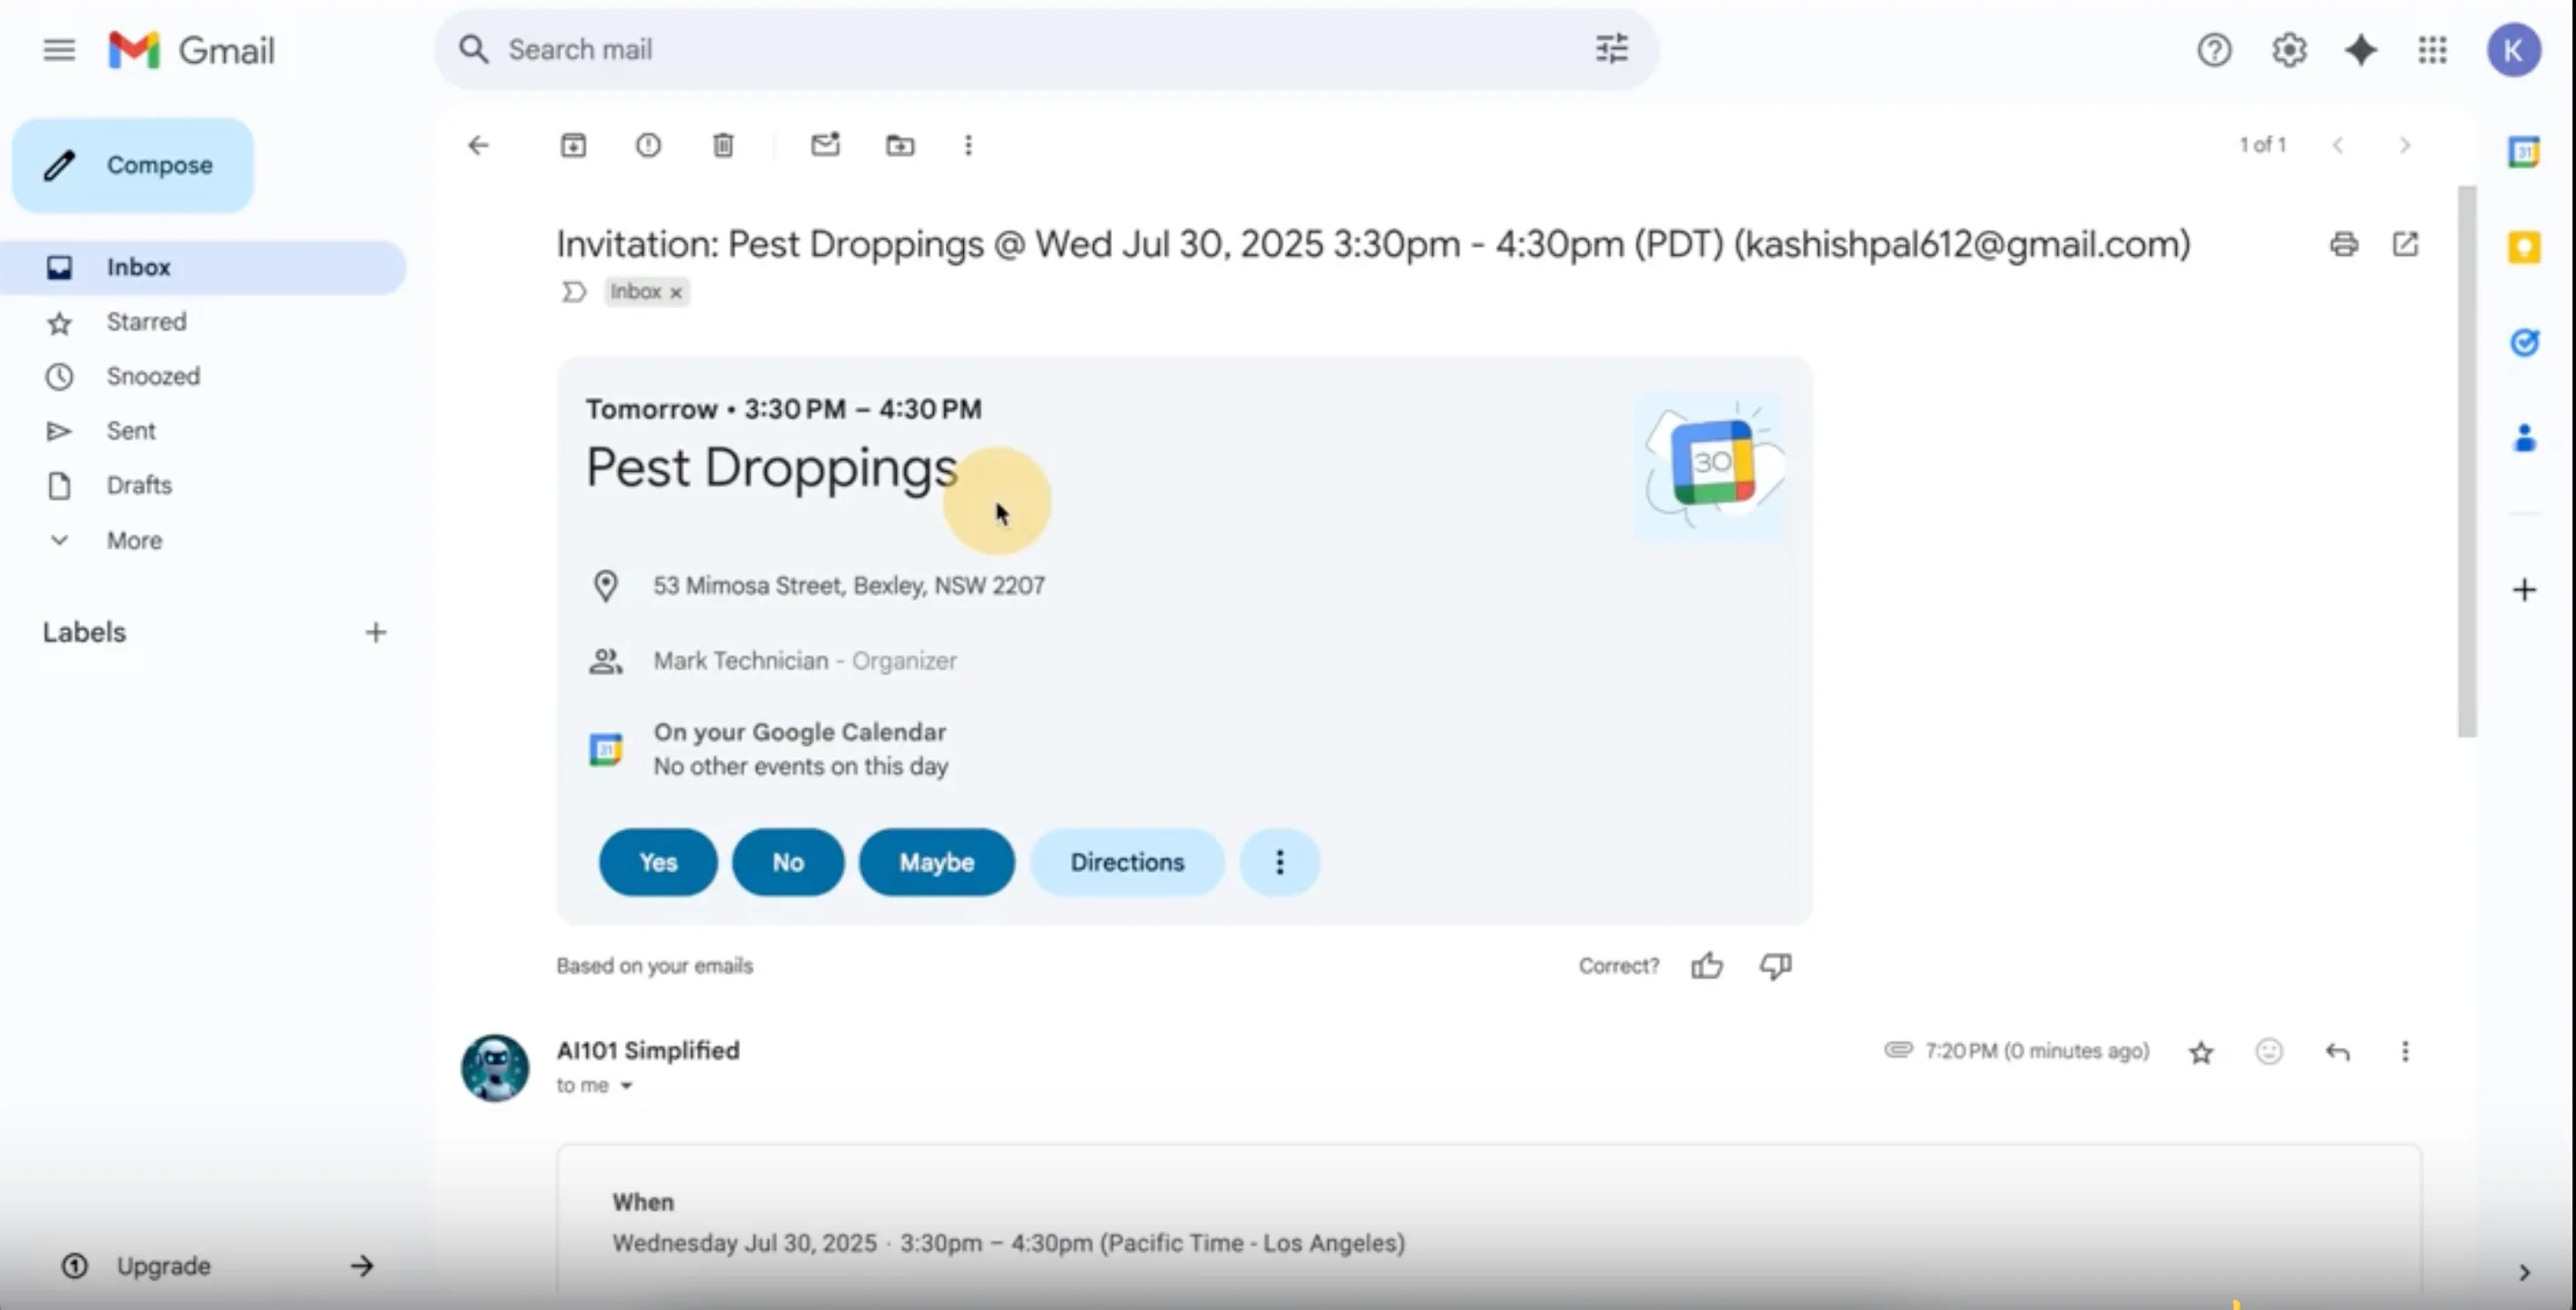Image resolution: width=2576 pixels, height=1310 pixels.
Task: Open more event options in invitation card
Action: 1279,862
